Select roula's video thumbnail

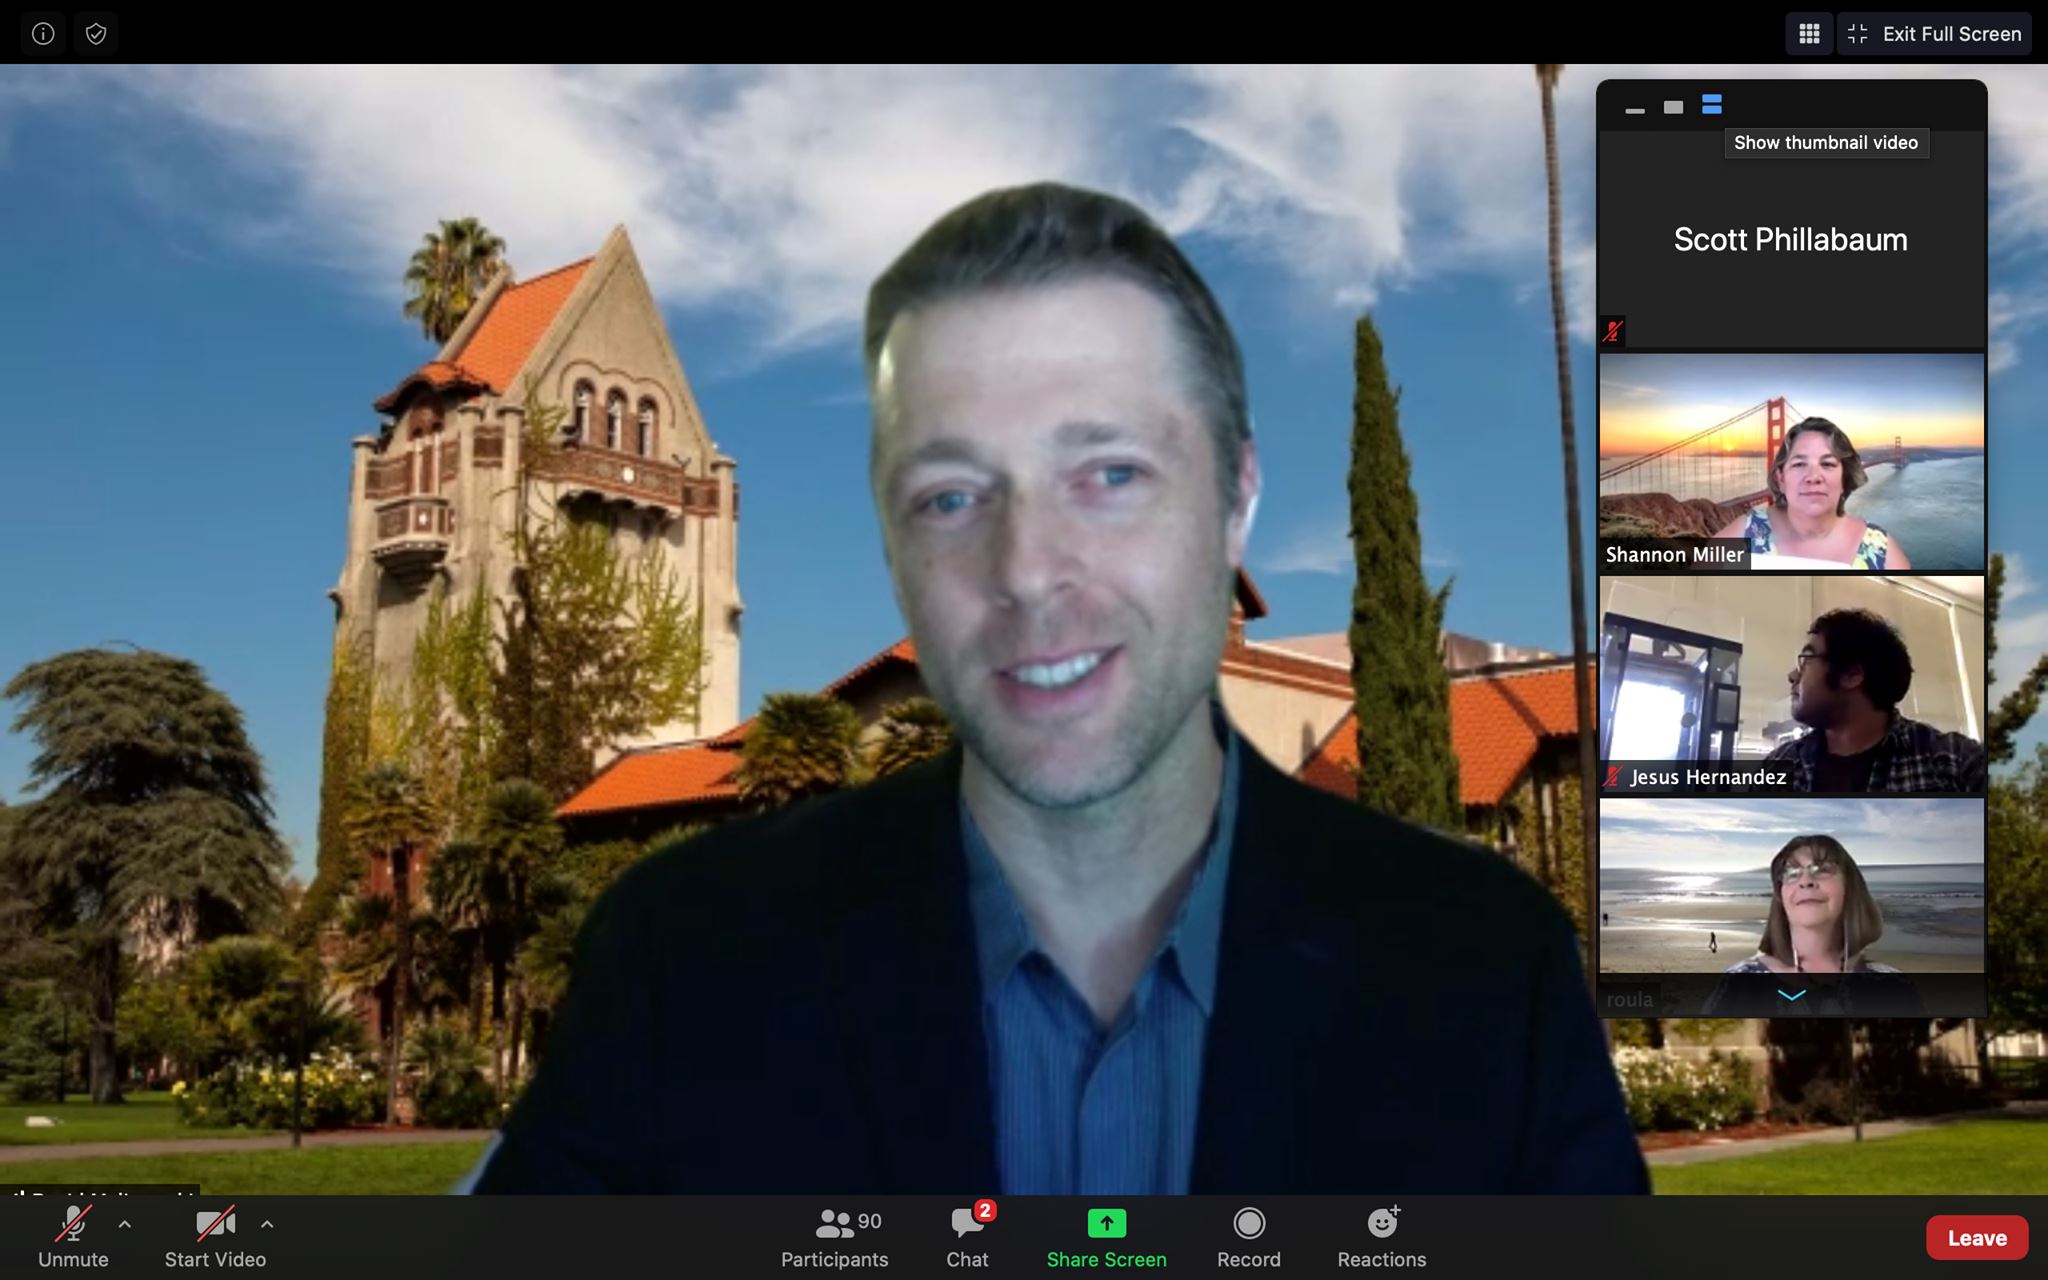click(x=1791, y=906)
